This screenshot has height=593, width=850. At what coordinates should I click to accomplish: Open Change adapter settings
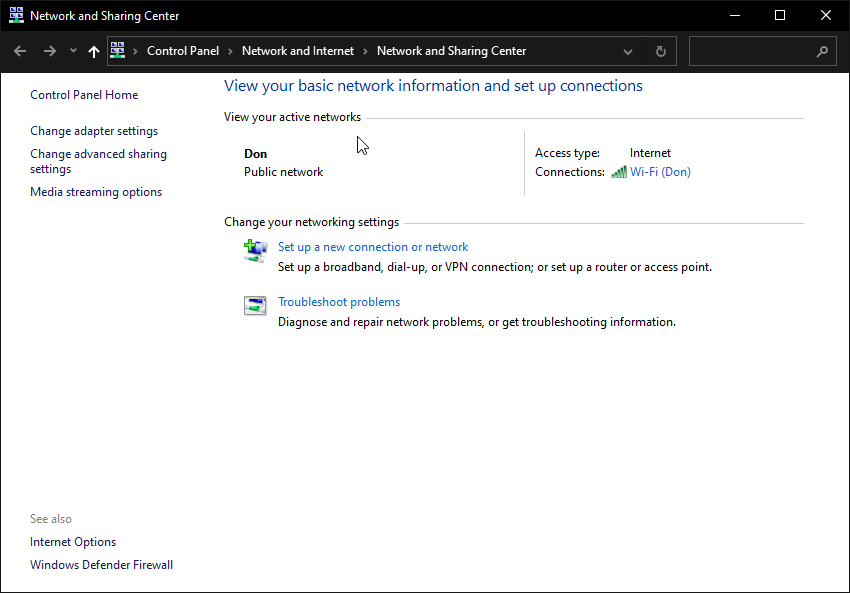tap(94, 131)
